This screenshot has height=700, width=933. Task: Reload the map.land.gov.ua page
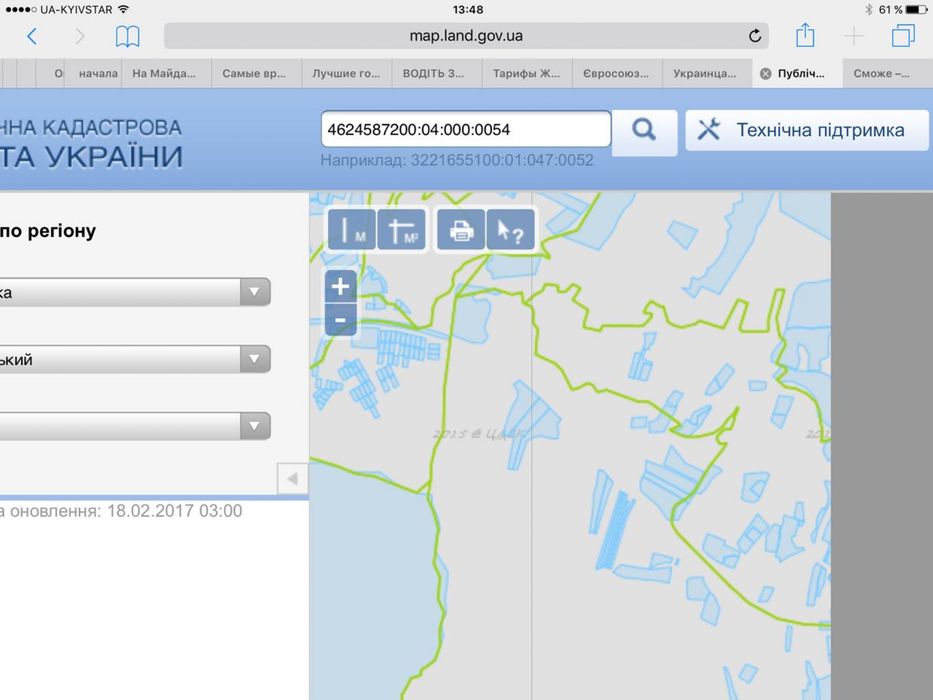click(x=754, y=36)
